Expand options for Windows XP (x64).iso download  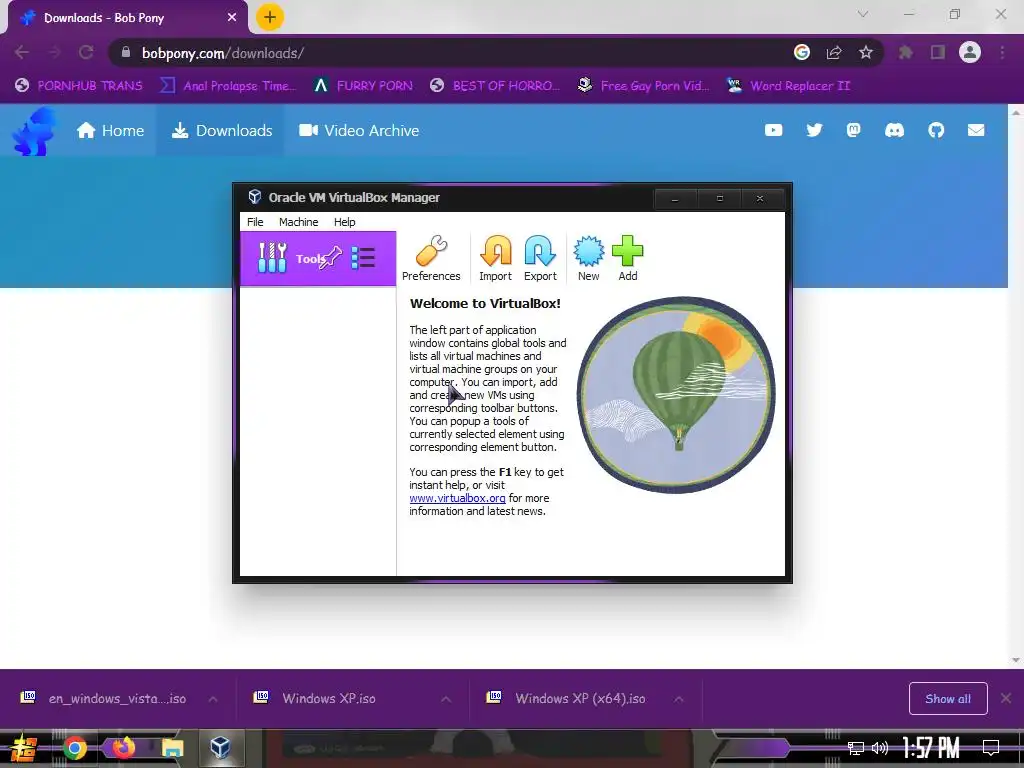[679, 699]
